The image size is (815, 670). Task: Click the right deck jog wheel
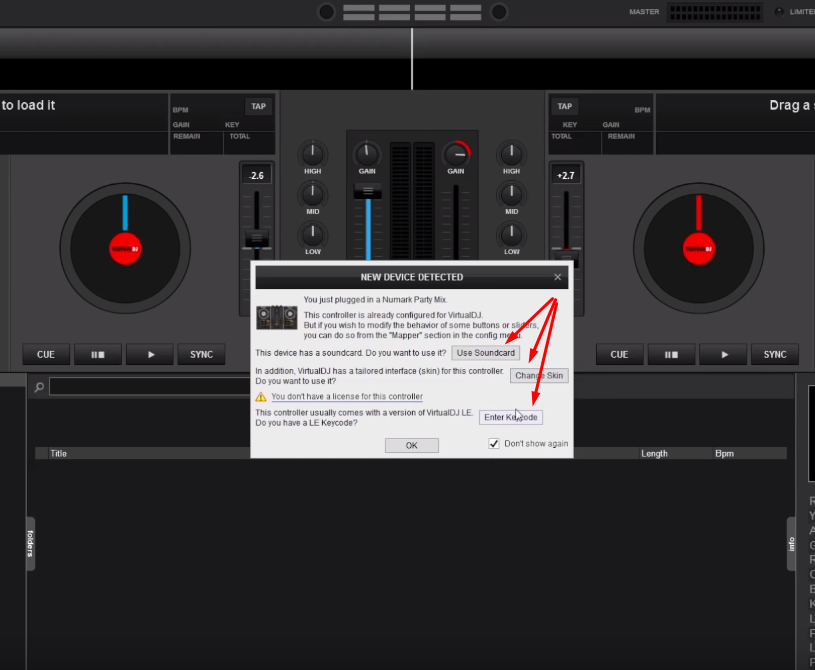click(699, 248)
